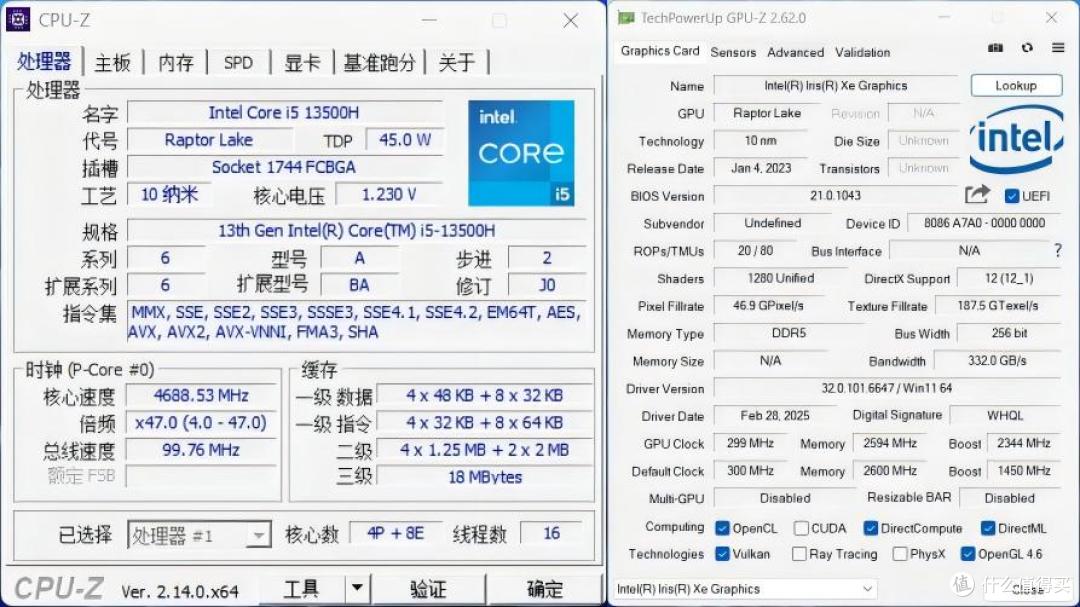Click the GPU-Z title bar app icon

[625, 18]
